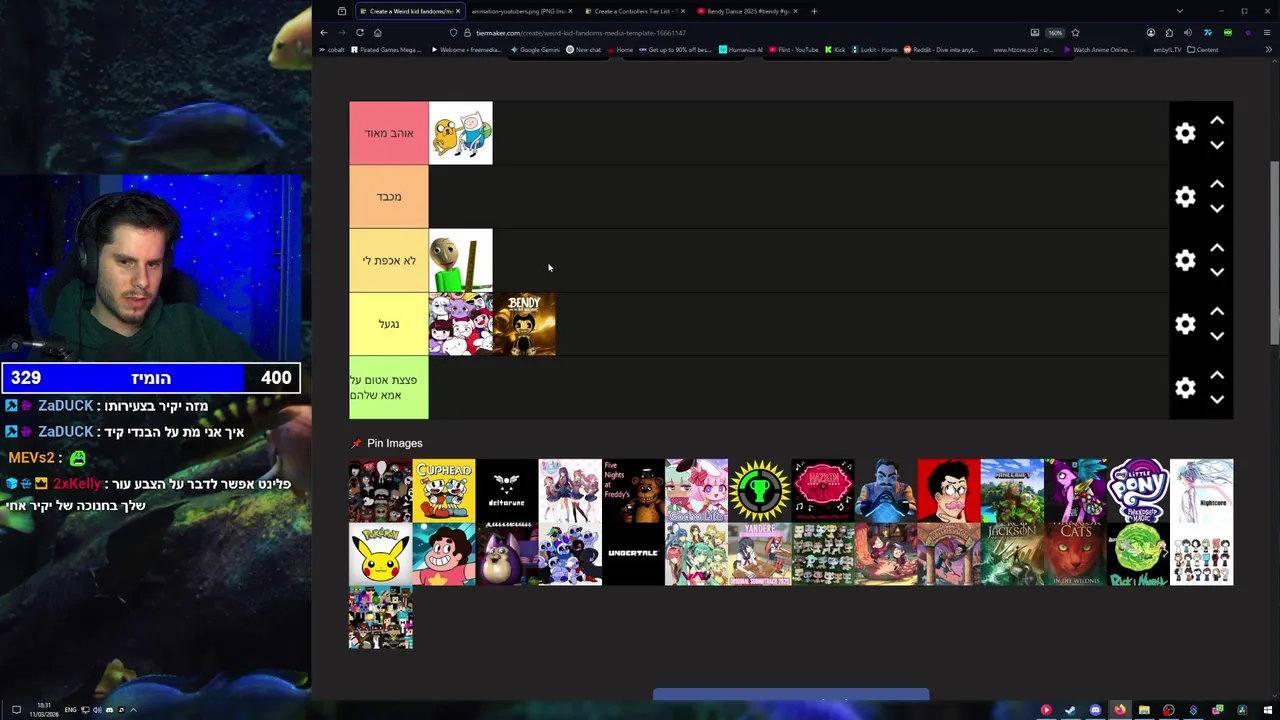The height and width of the screenshot is (720, 1280).
Task: Switch to Bendy Dance 2025 tab
Action: 745,11
